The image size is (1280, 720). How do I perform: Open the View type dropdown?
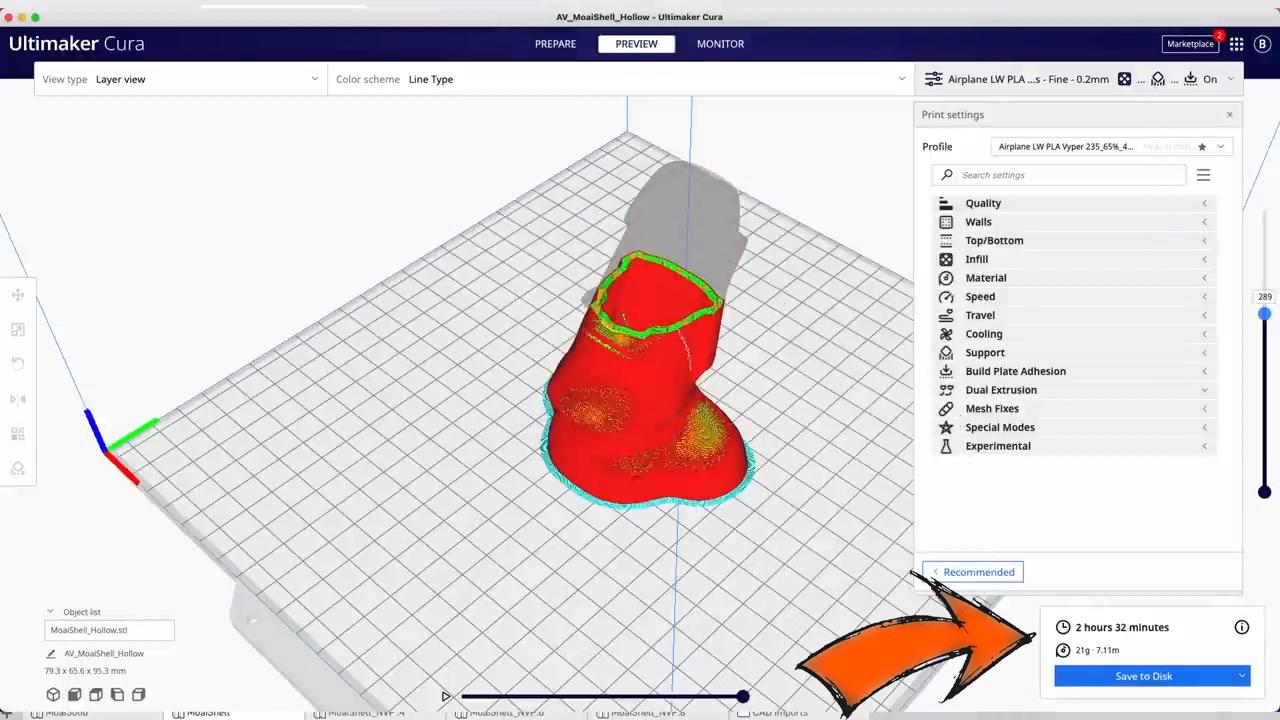(x=181, y=79)
